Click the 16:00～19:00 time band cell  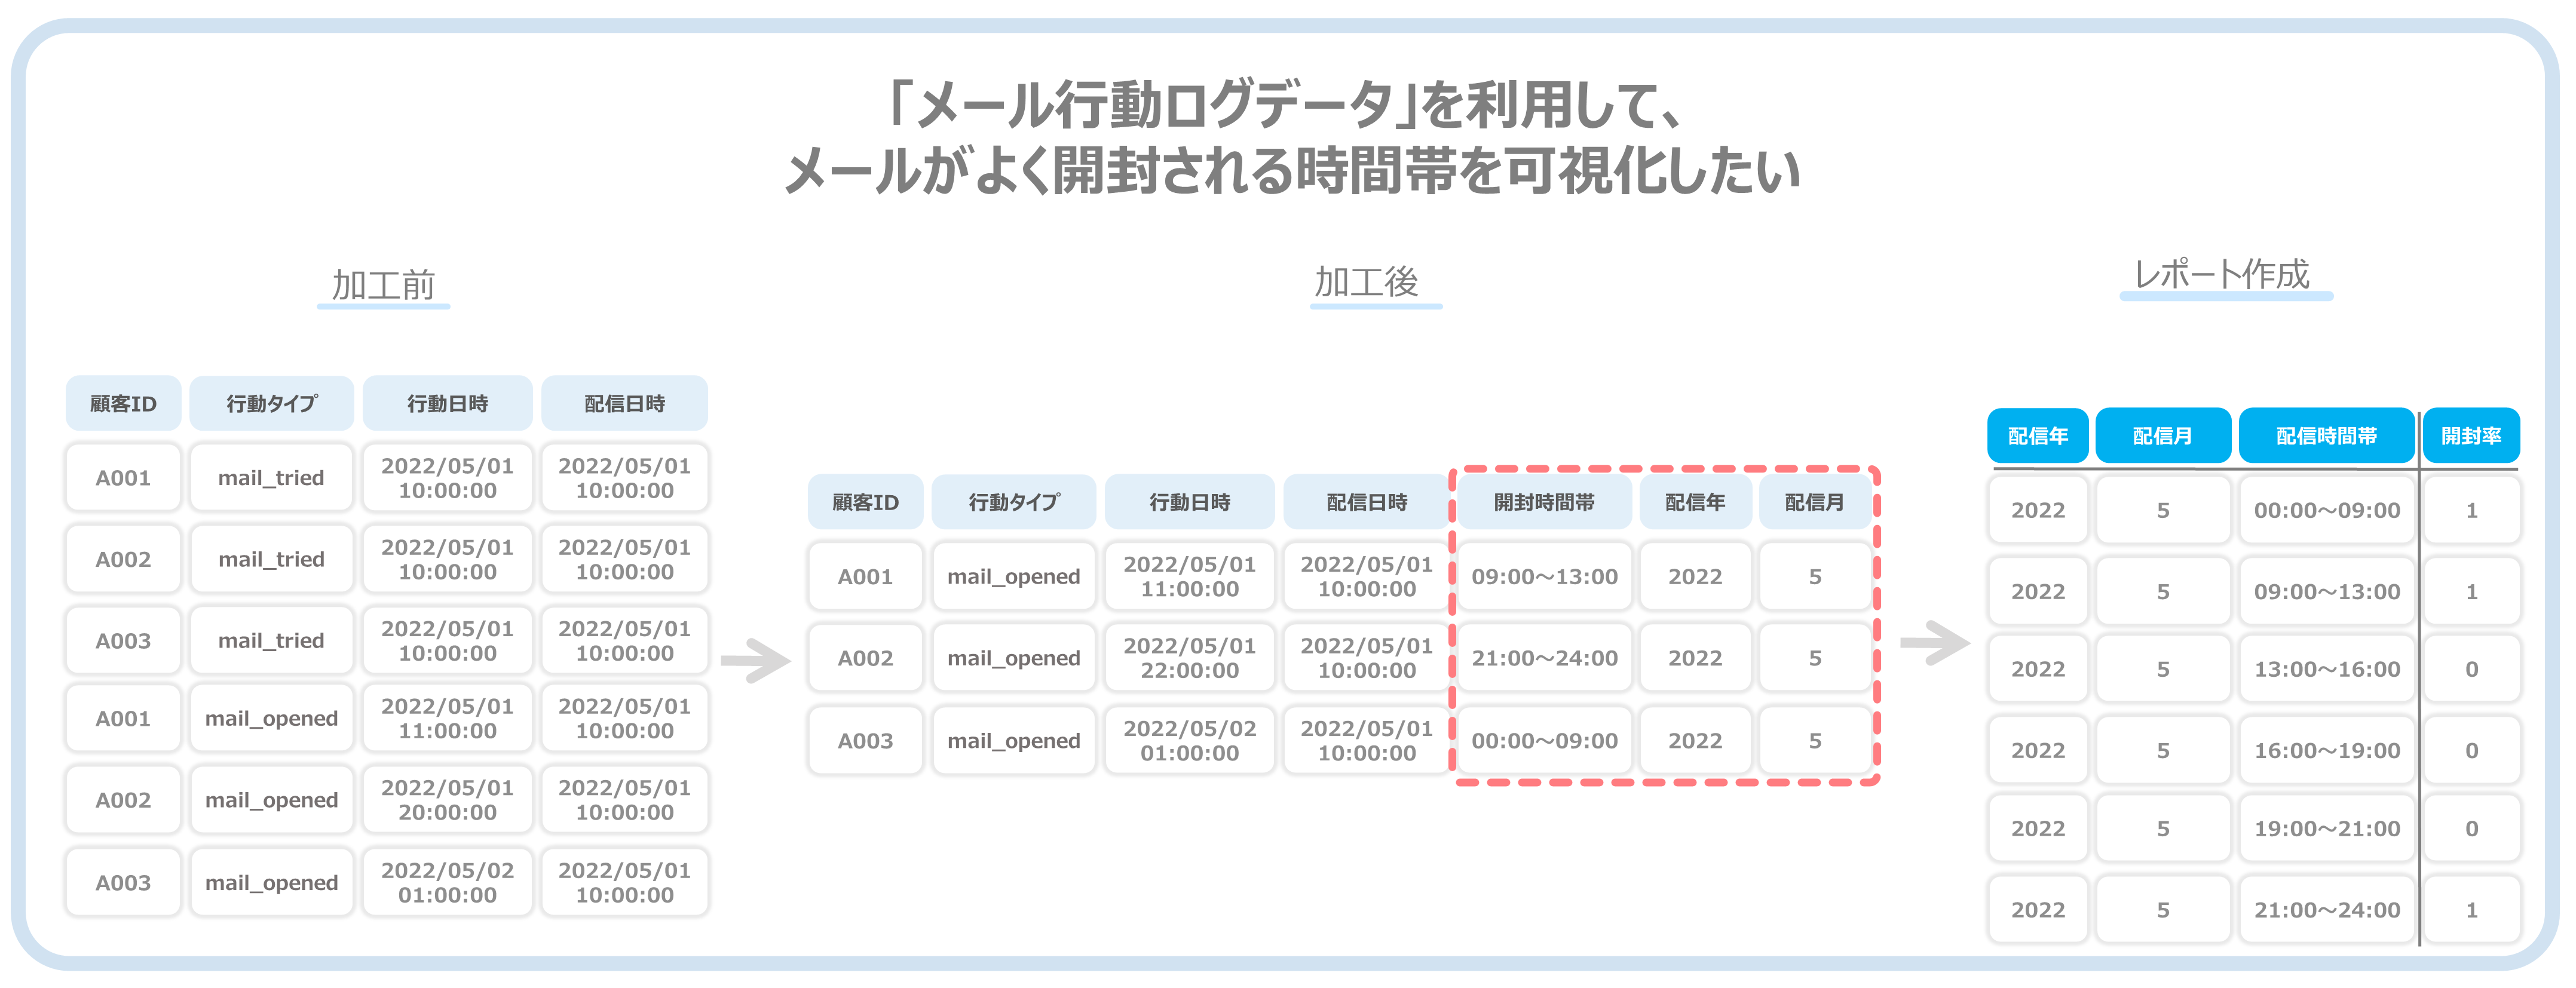2326,750
